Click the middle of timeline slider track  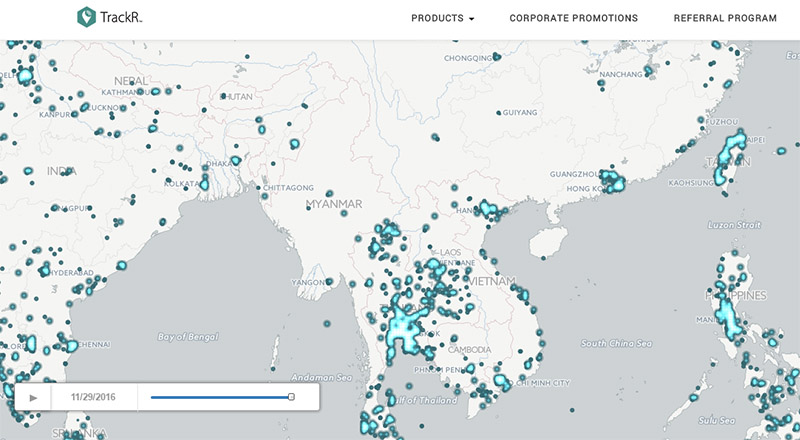(x=220, y=397)
